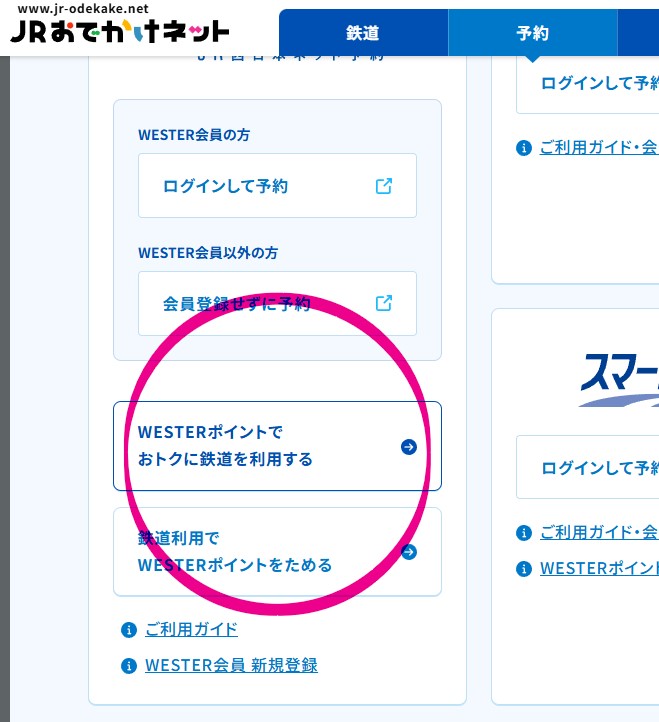This screenshot has height=722, width=659.
Task: Select the 予約 navigation tab
Action: (x=532, y=33)
